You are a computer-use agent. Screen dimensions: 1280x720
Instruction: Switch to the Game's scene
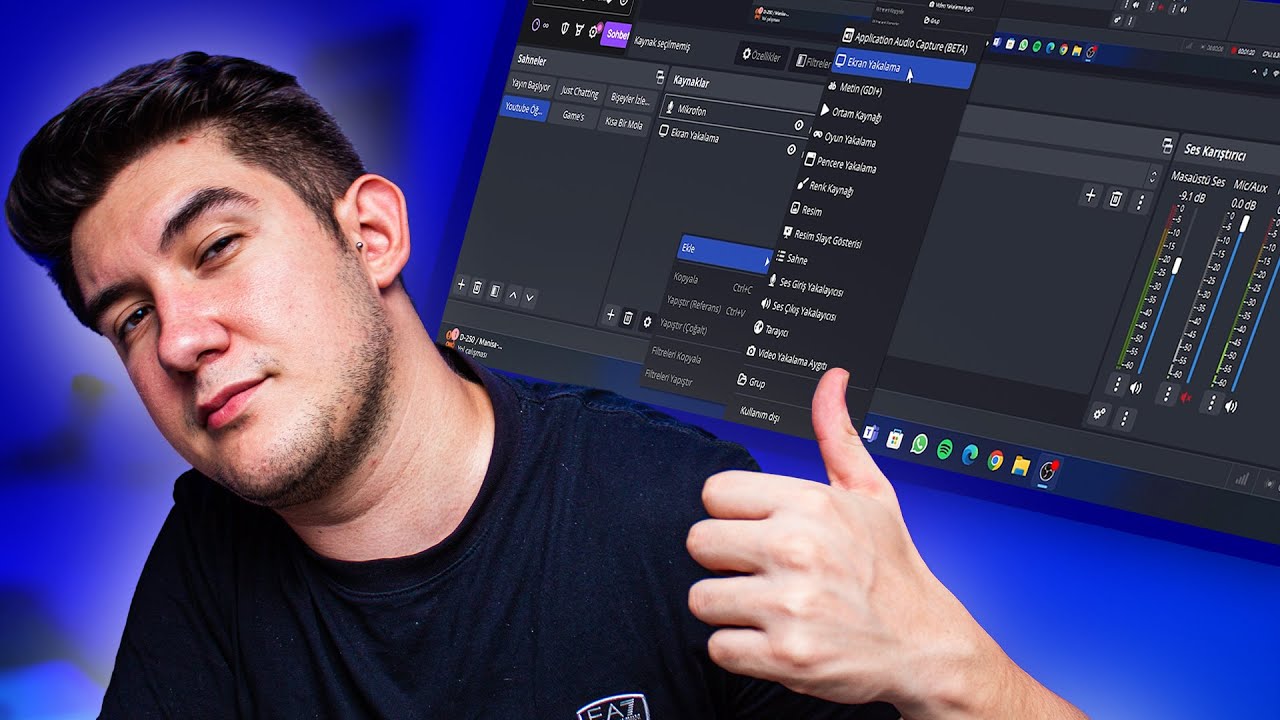point(574,116)
